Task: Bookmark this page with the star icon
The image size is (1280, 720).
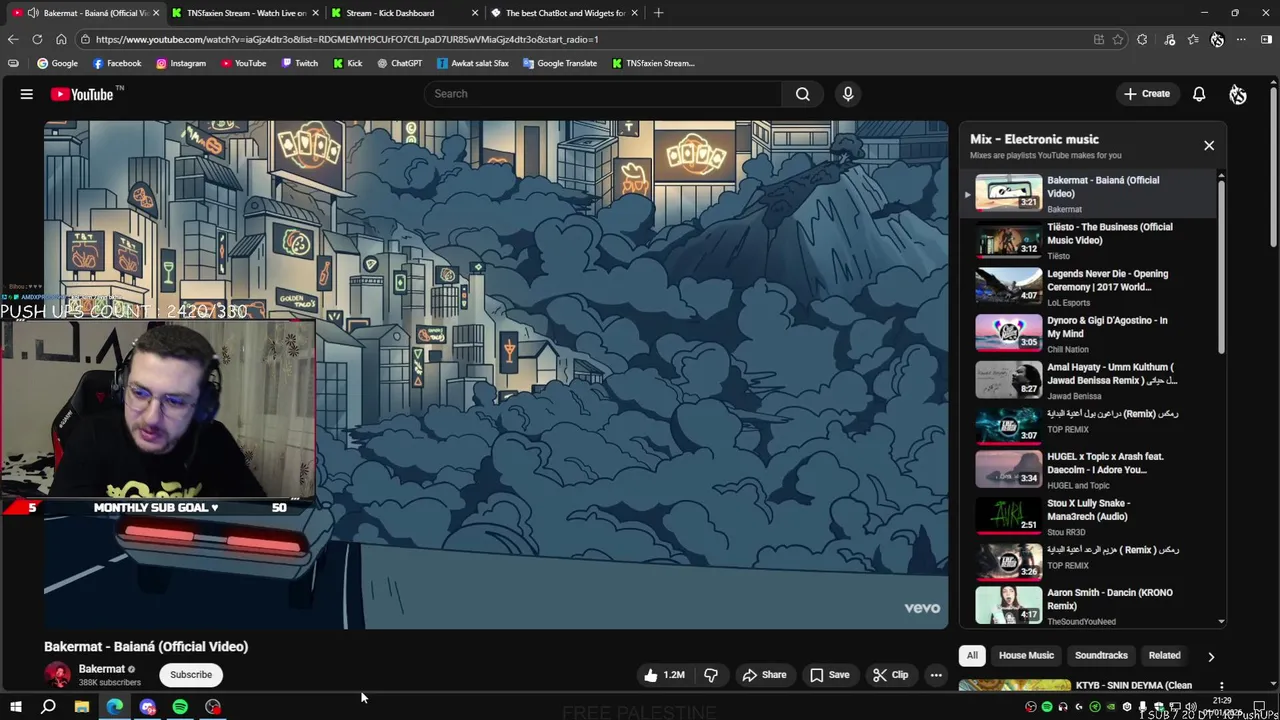Action: (x=1118, y=40)
